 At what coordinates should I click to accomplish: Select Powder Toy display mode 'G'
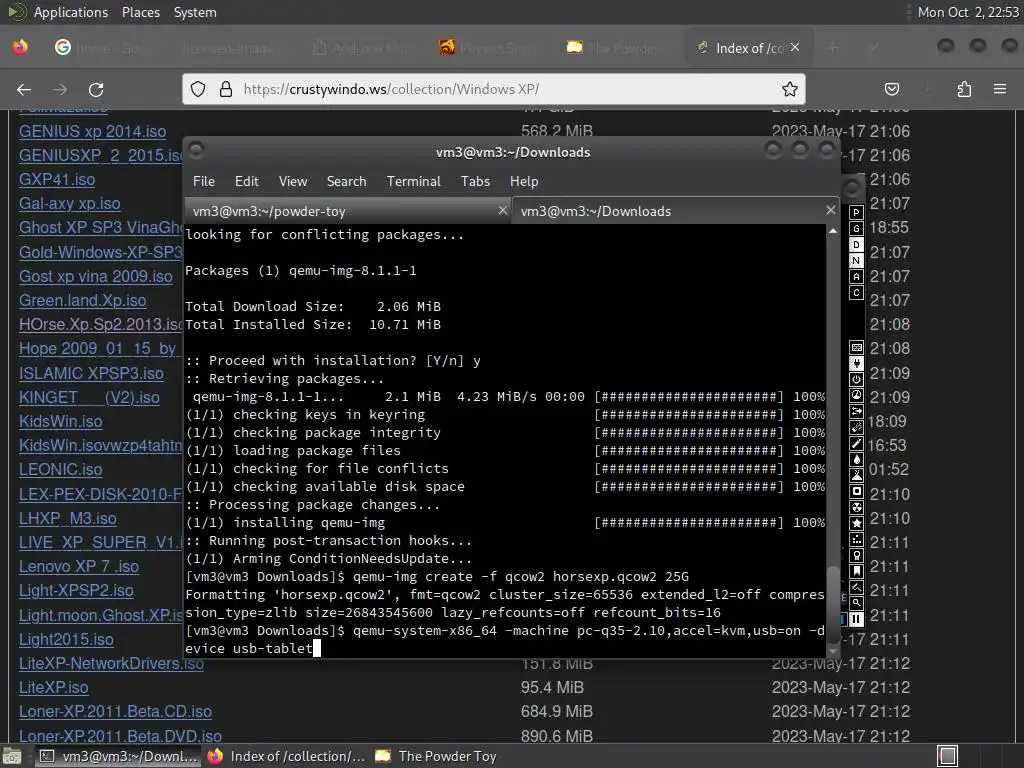(x=856, y=229)
